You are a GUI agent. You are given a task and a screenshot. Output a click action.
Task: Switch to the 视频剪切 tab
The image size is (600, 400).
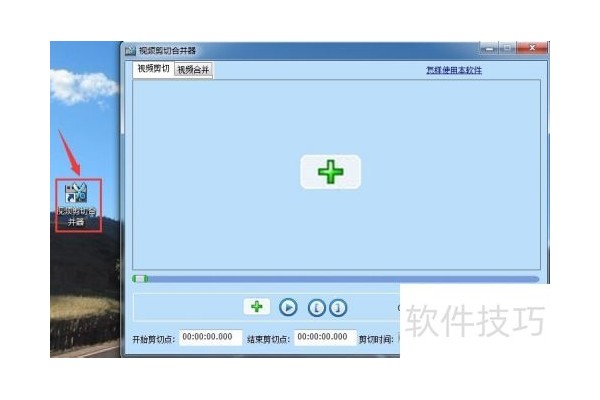153,69
